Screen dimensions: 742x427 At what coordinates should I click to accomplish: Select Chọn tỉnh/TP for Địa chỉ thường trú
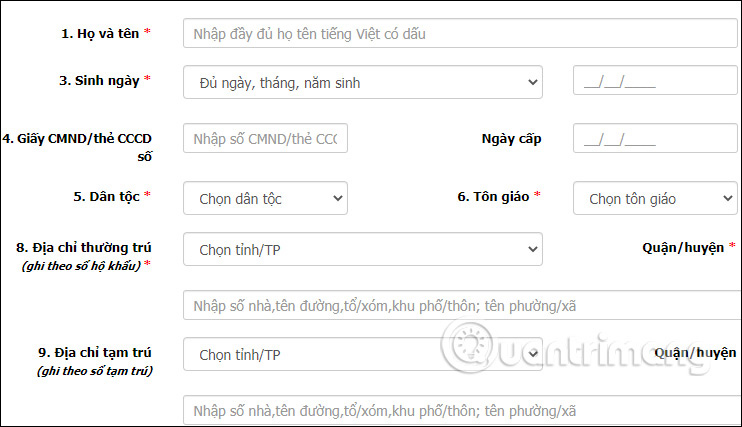(x=362, y=249)
